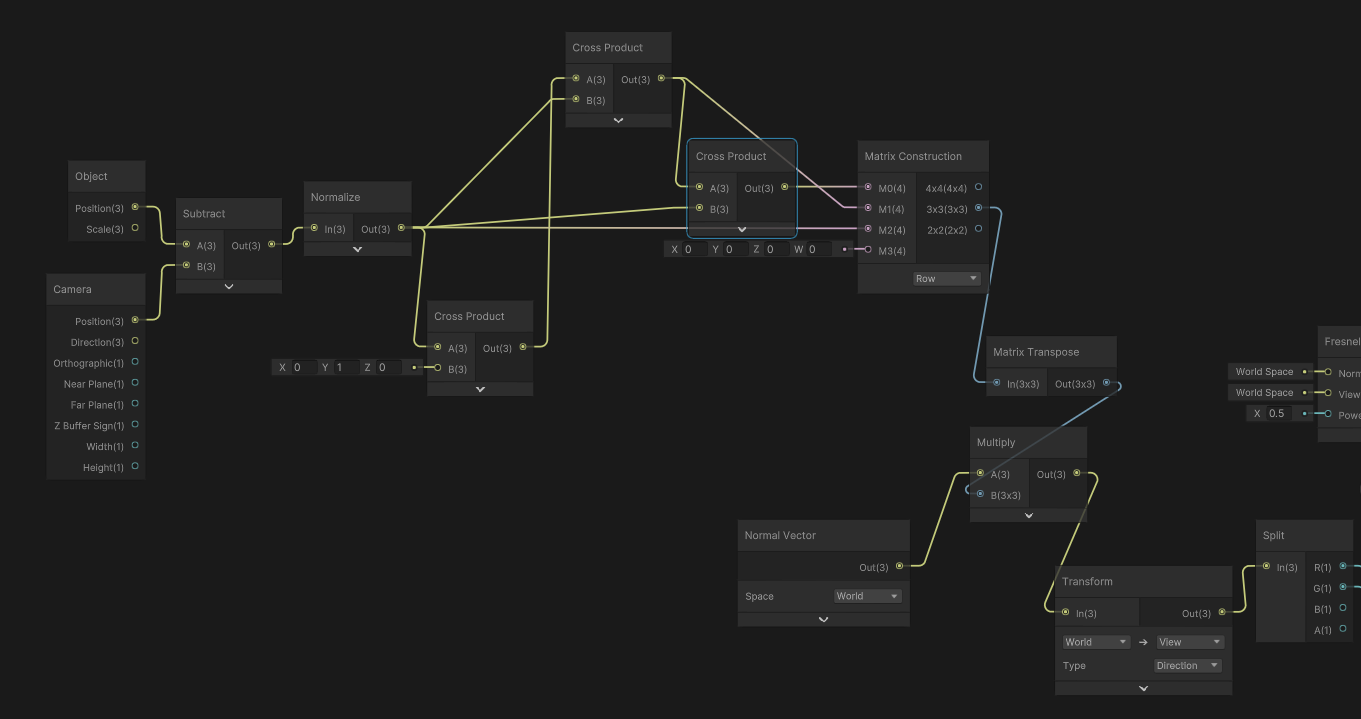Open the Transform Type Direction dropdown
The image size is (1361, 719).
tap(1187, 666)
